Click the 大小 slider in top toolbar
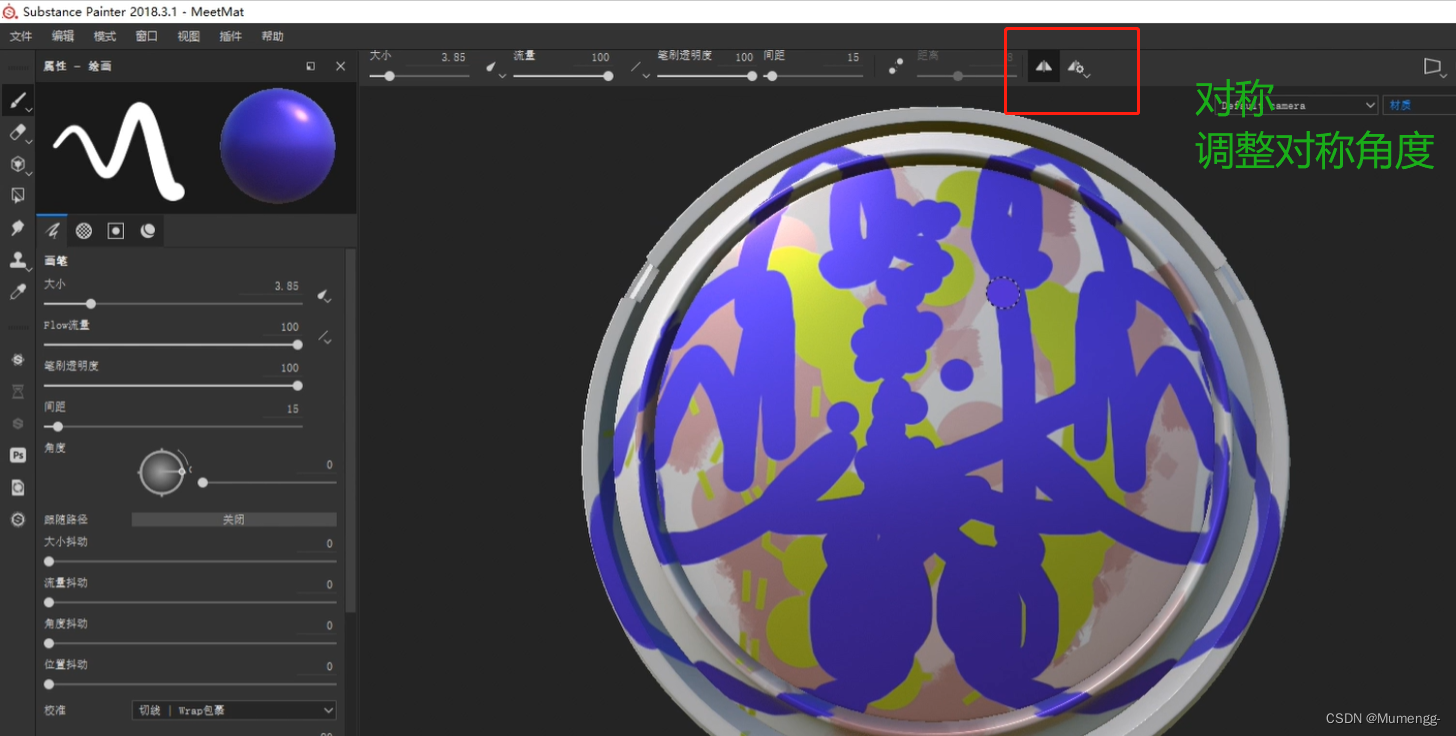 (x=419, y=76)
